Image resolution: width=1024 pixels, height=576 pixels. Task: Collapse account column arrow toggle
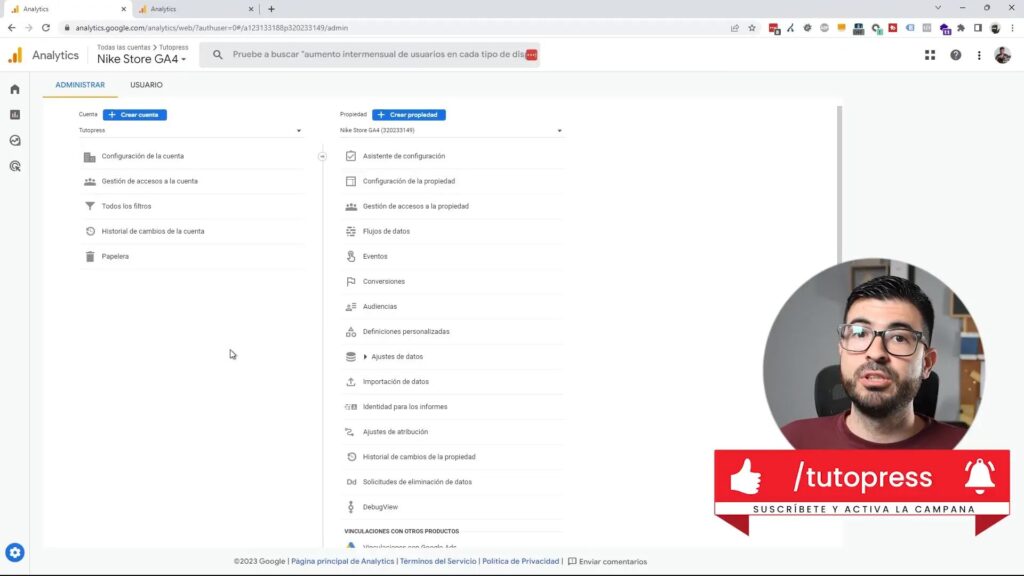(322, 157)
